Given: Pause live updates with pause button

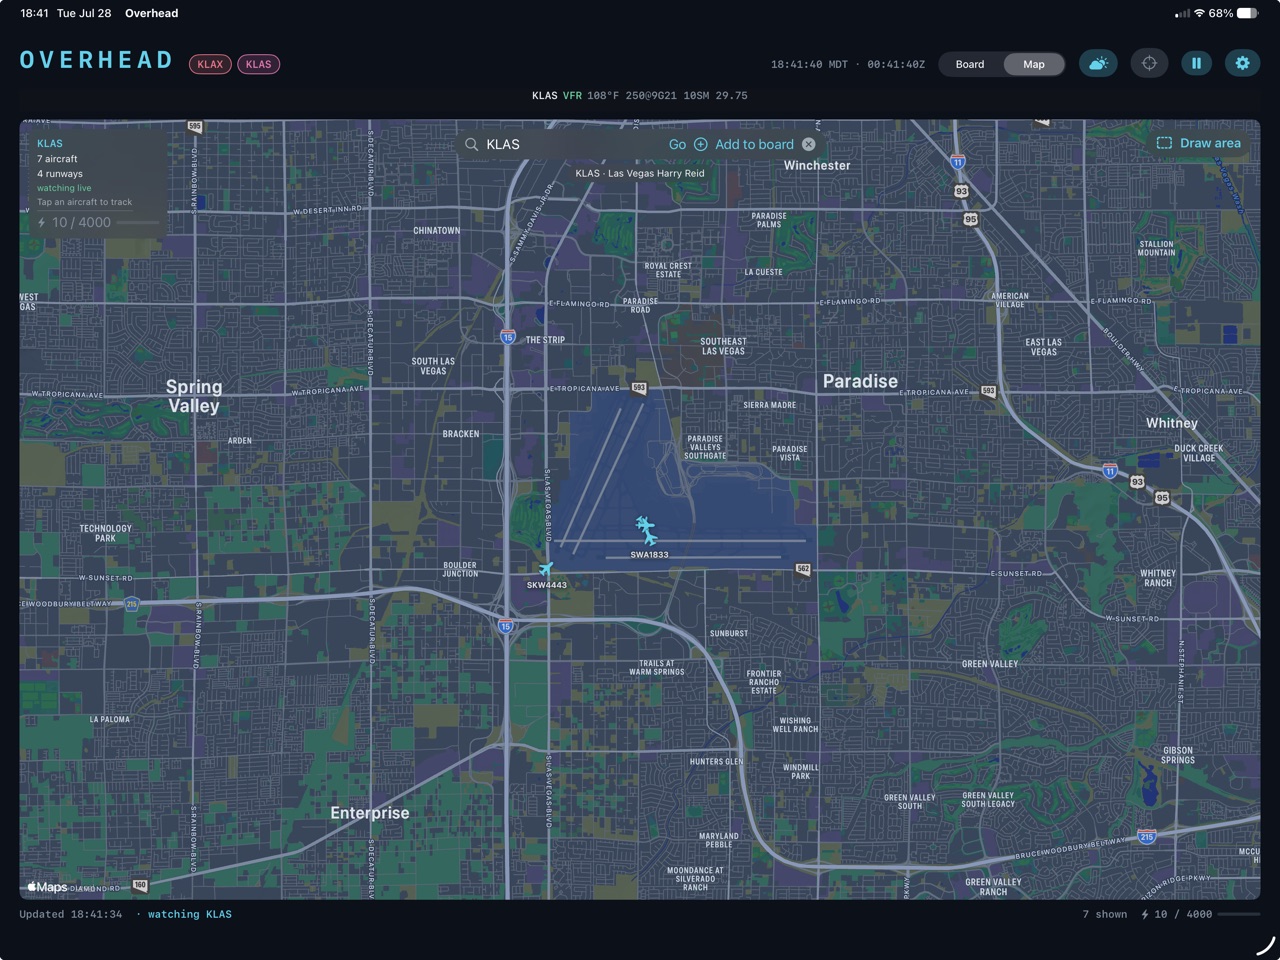Looking at the screenshot, I should (1196, 64).
